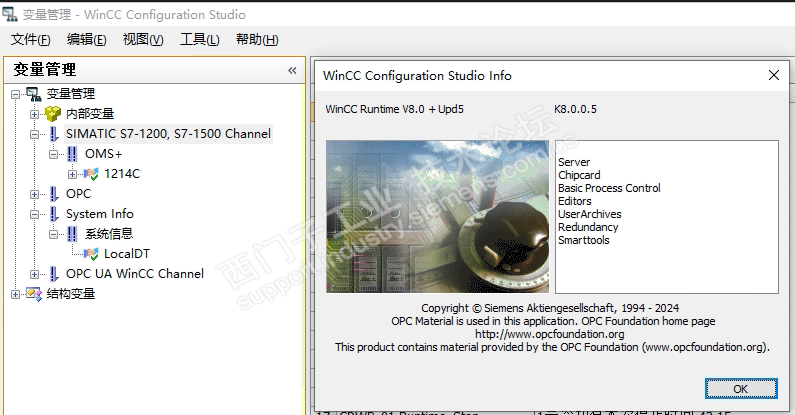Open the 视图(V) menu
Image resolution: width=795 pixels, height=415 pixels.
pyautogui.click(x=143, y=40)
